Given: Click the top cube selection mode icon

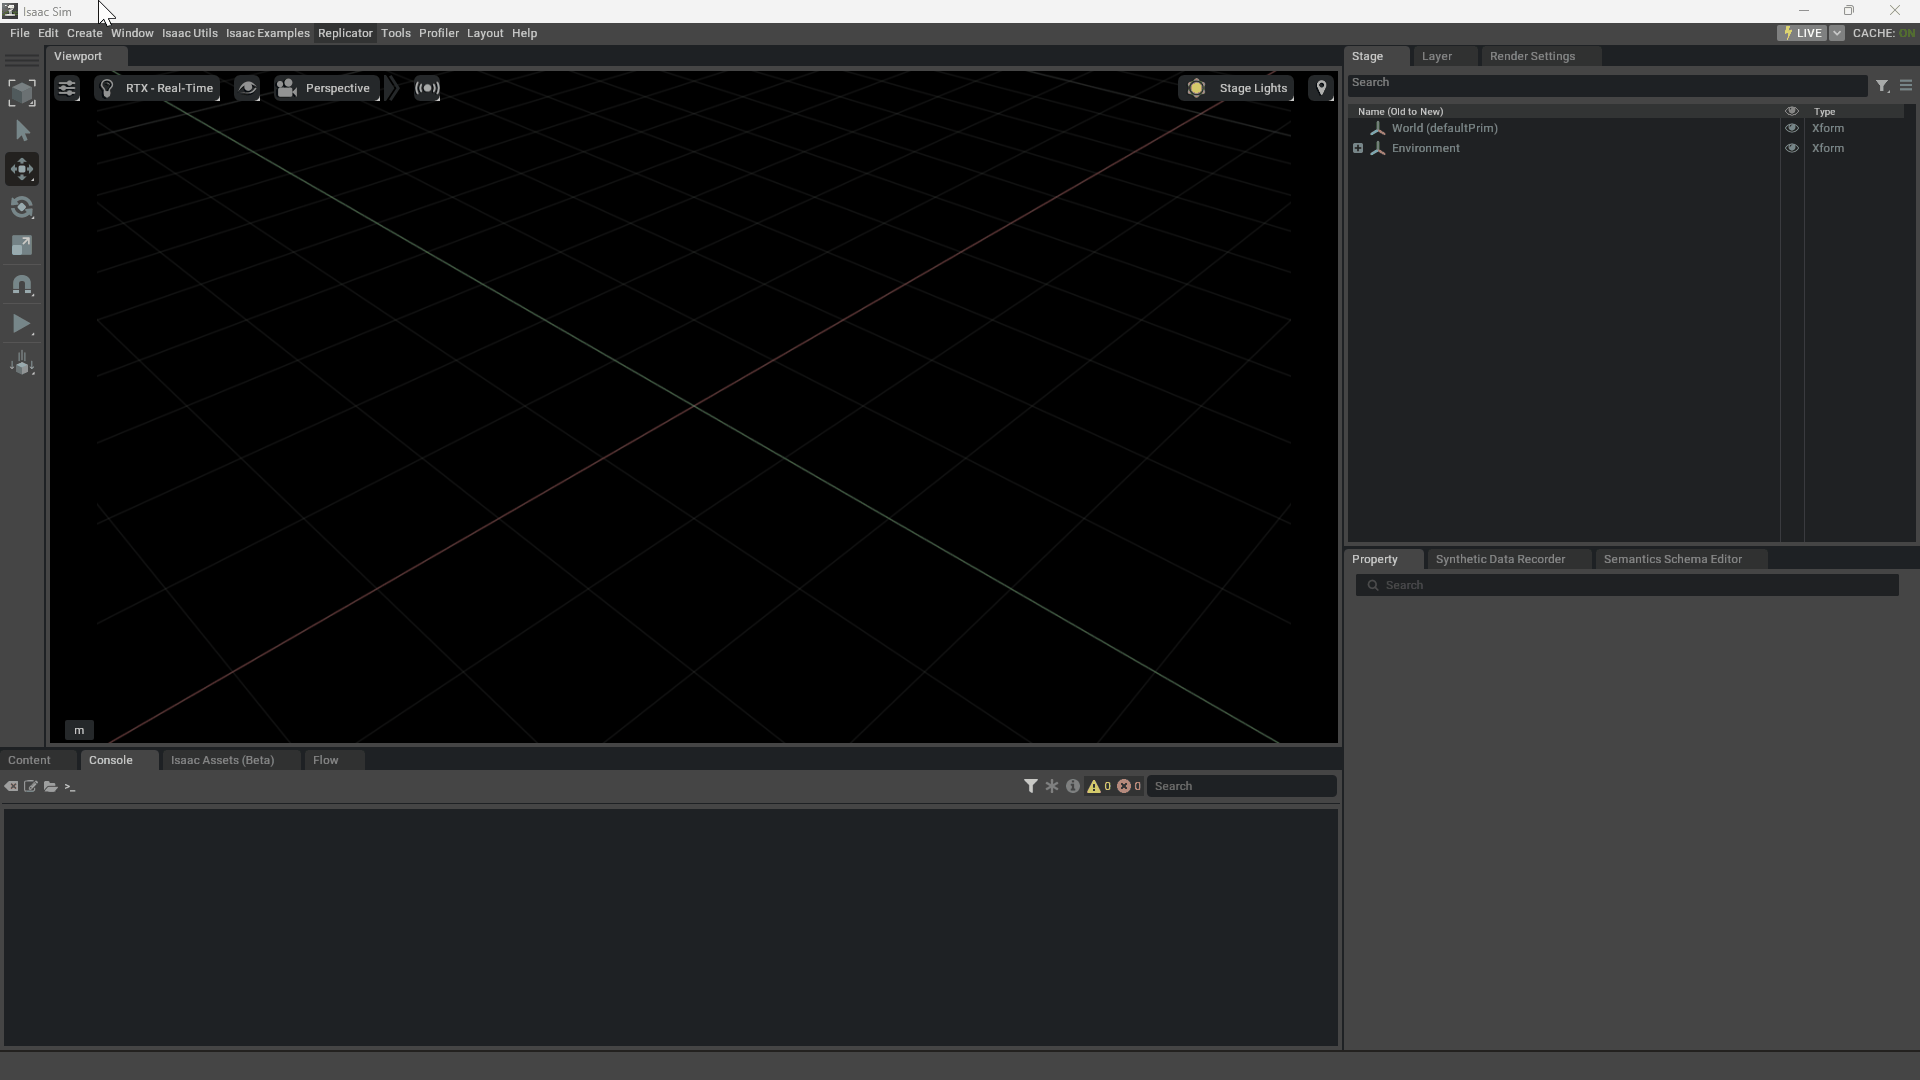Looking at the screenshot, I should [22, 93].
